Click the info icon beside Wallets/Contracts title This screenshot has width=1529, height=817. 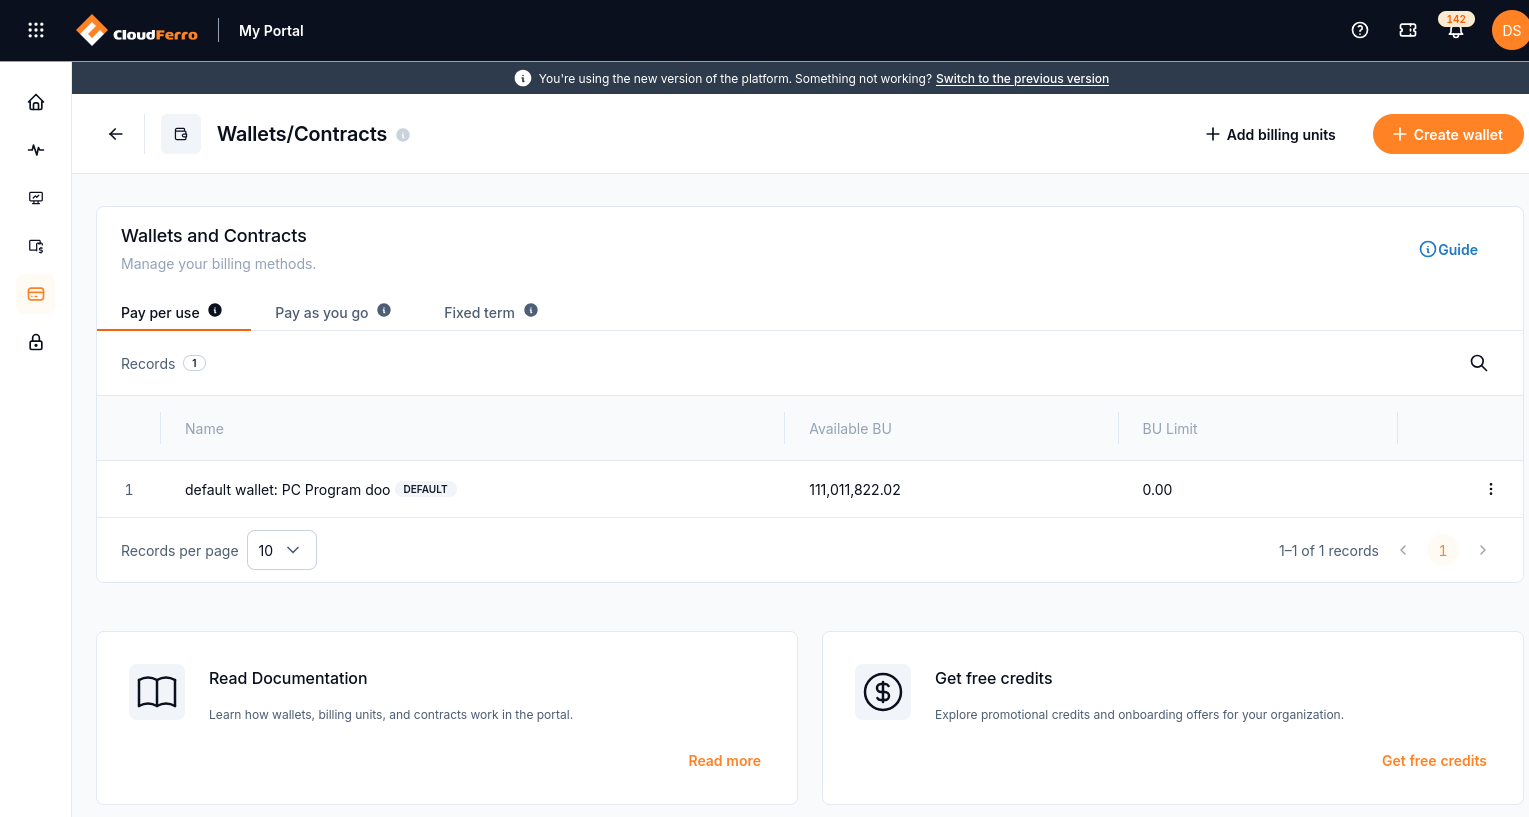[x=403, y=135]
